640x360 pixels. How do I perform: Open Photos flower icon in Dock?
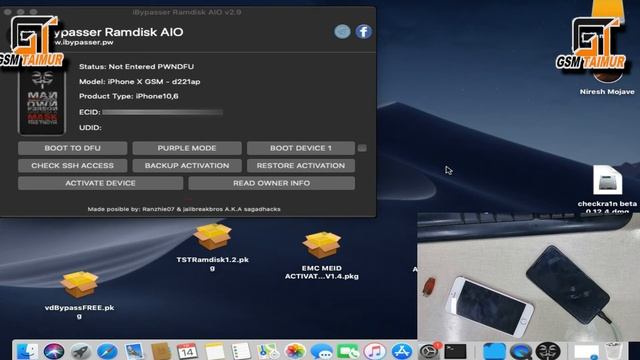294,351
